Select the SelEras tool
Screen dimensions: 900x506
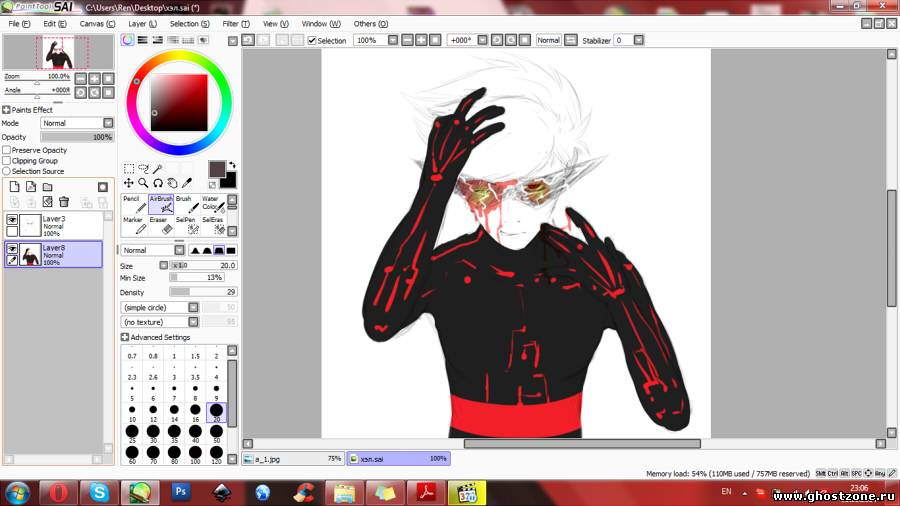(x=214, y=225)
